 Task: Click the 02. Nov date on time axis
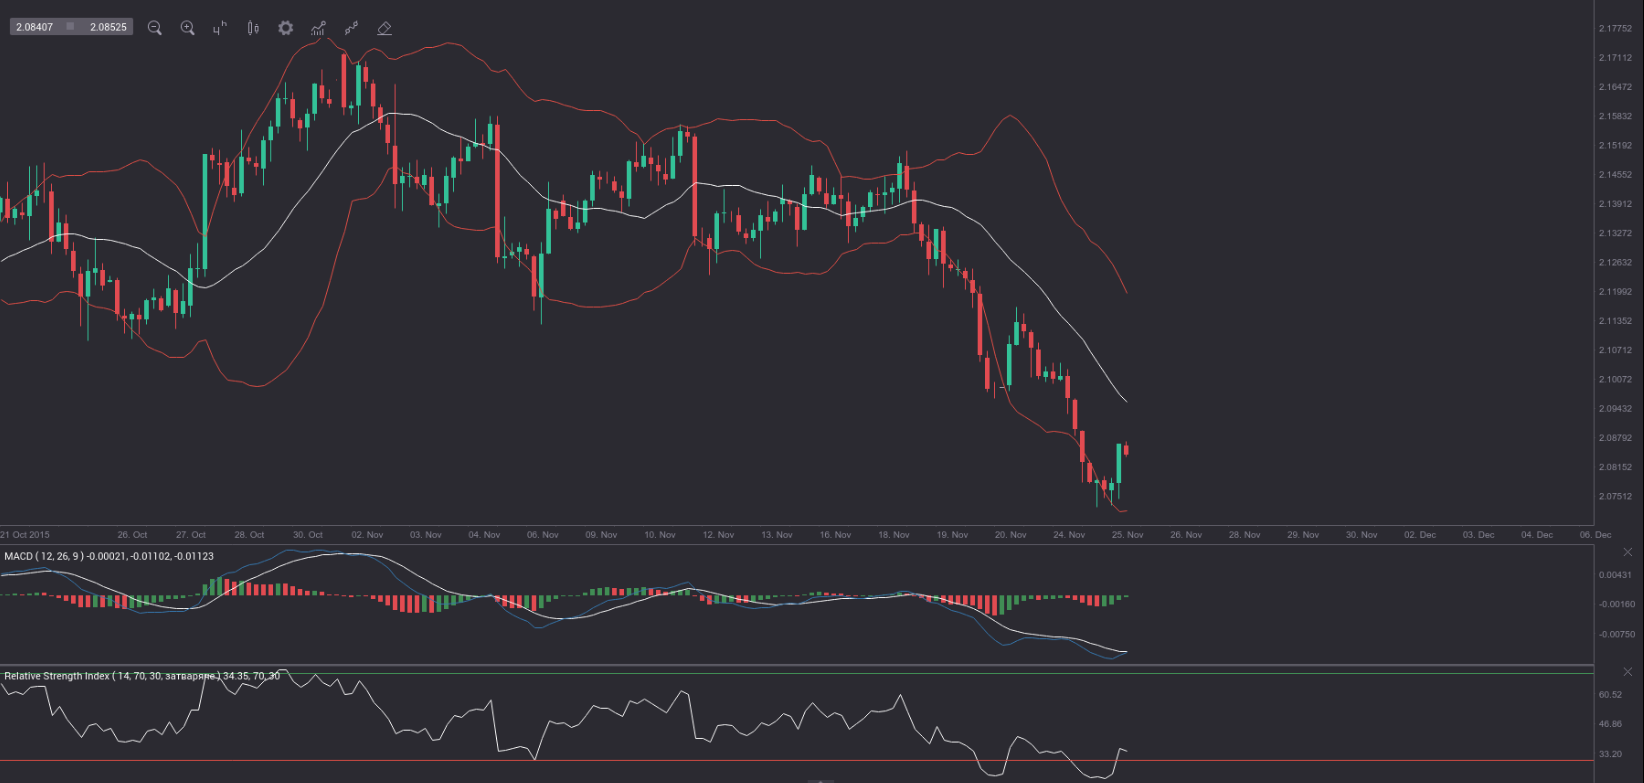click(x=367, y=535)
